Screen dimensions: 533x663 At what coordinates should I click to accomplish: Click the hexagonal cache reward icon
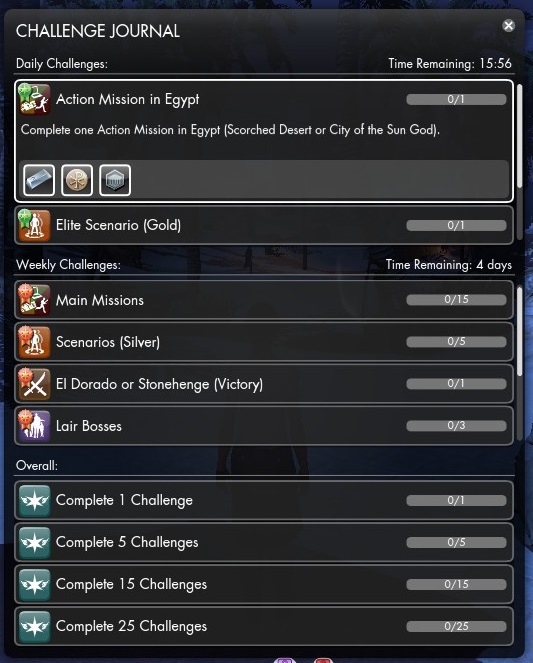(x=115, y=180)
